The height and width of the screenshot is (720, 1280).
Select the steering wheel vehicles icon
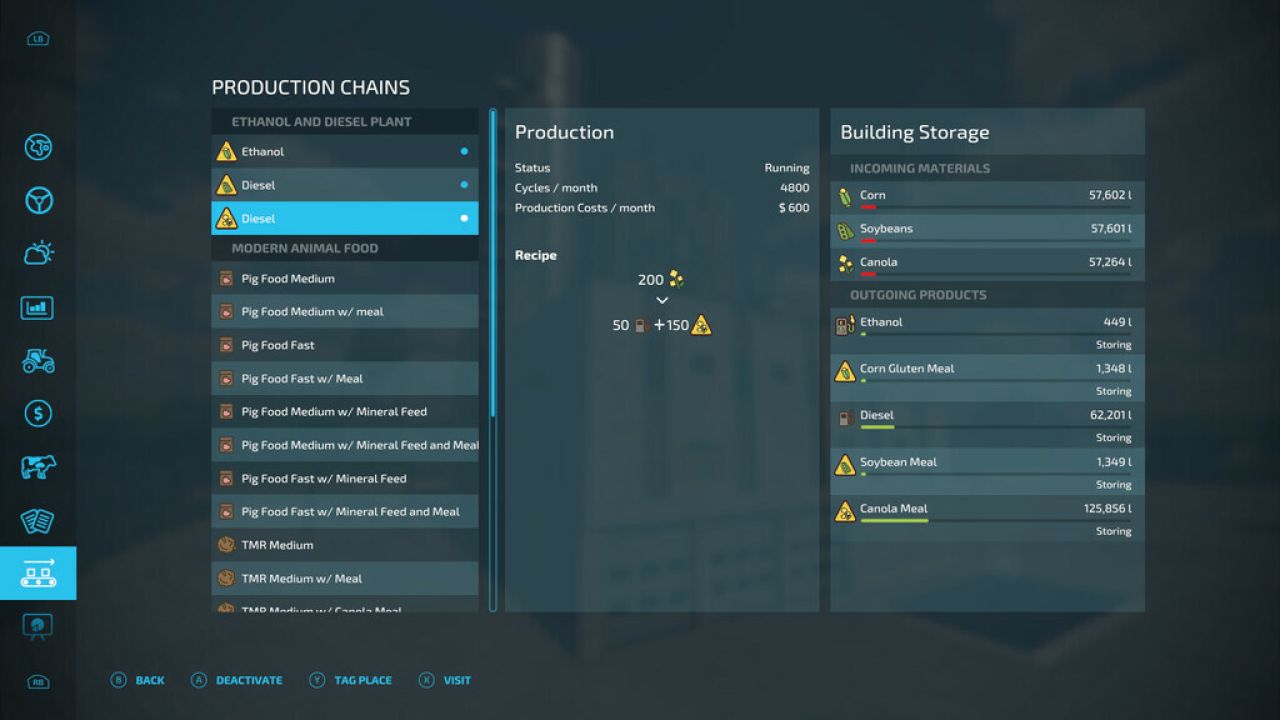pyautogui.click(x=38, y=201)
